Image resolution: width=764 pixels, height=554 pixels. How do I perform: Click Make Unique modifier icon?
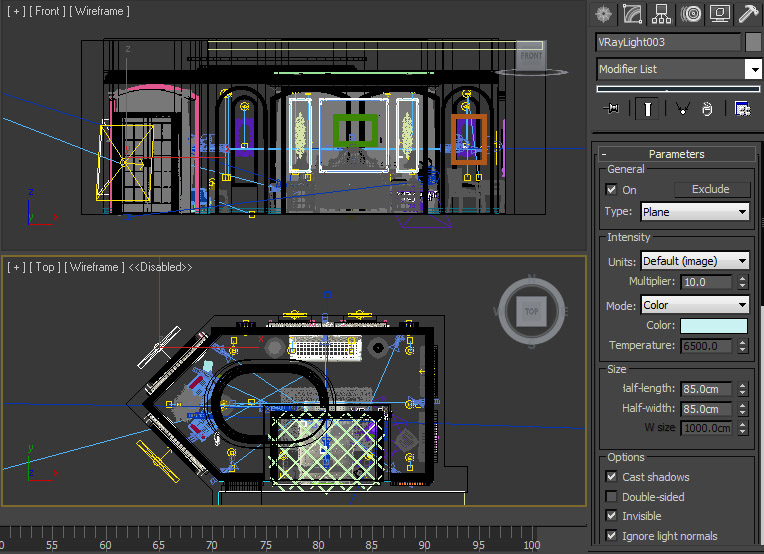click(681, 109)
